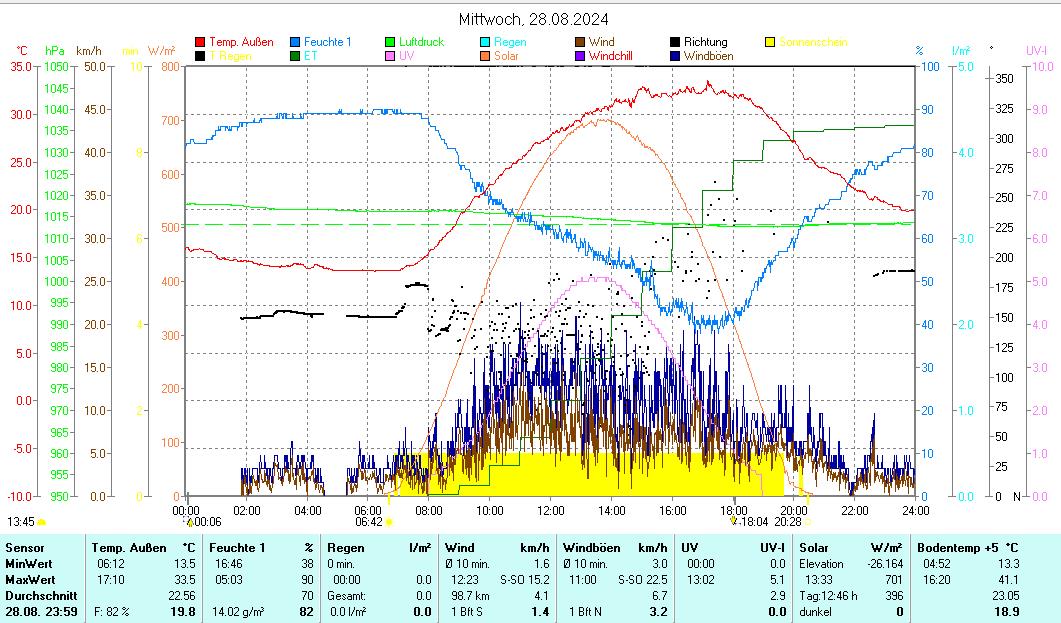
Task: Click the 18:04 marker below the time axis
Action: (x=733, y=520)
